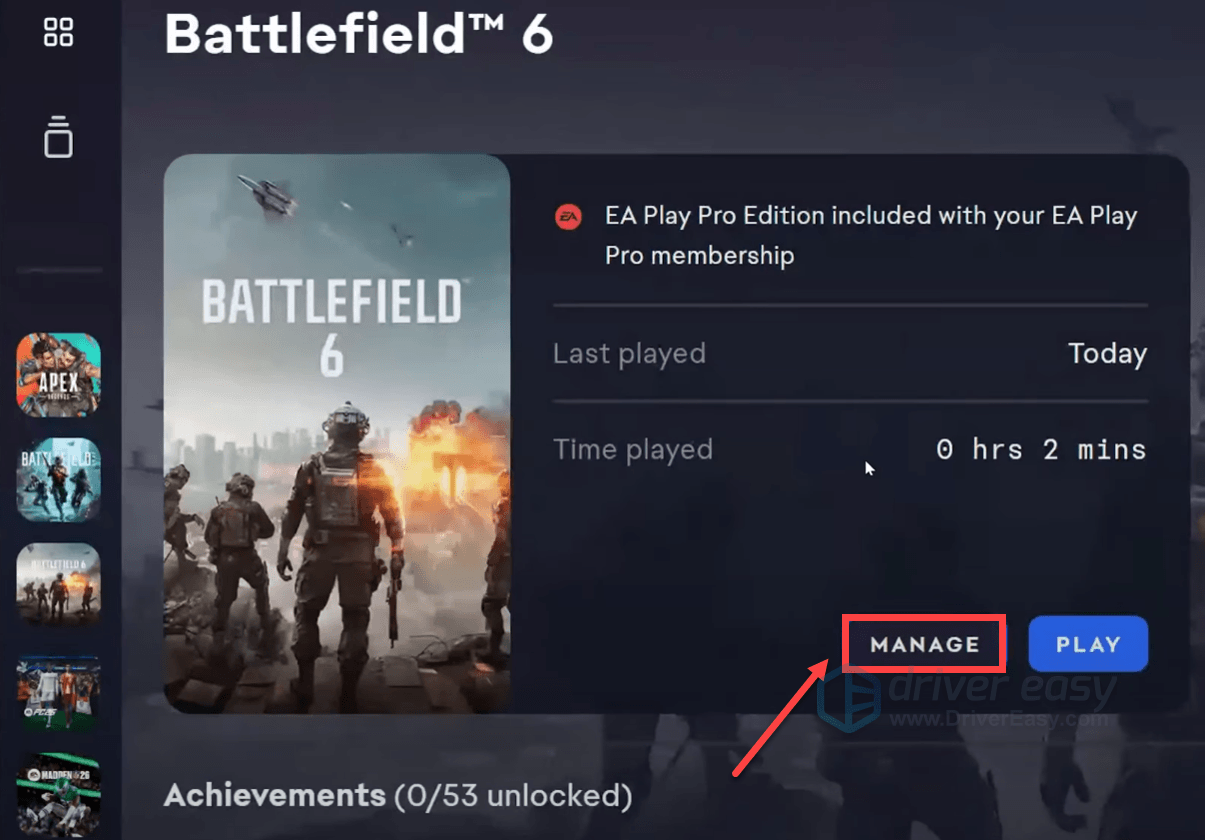Screen dimensions: 1205x840
Task: Open the FC 26 sidebar icon
Action: tap(59, 692)
